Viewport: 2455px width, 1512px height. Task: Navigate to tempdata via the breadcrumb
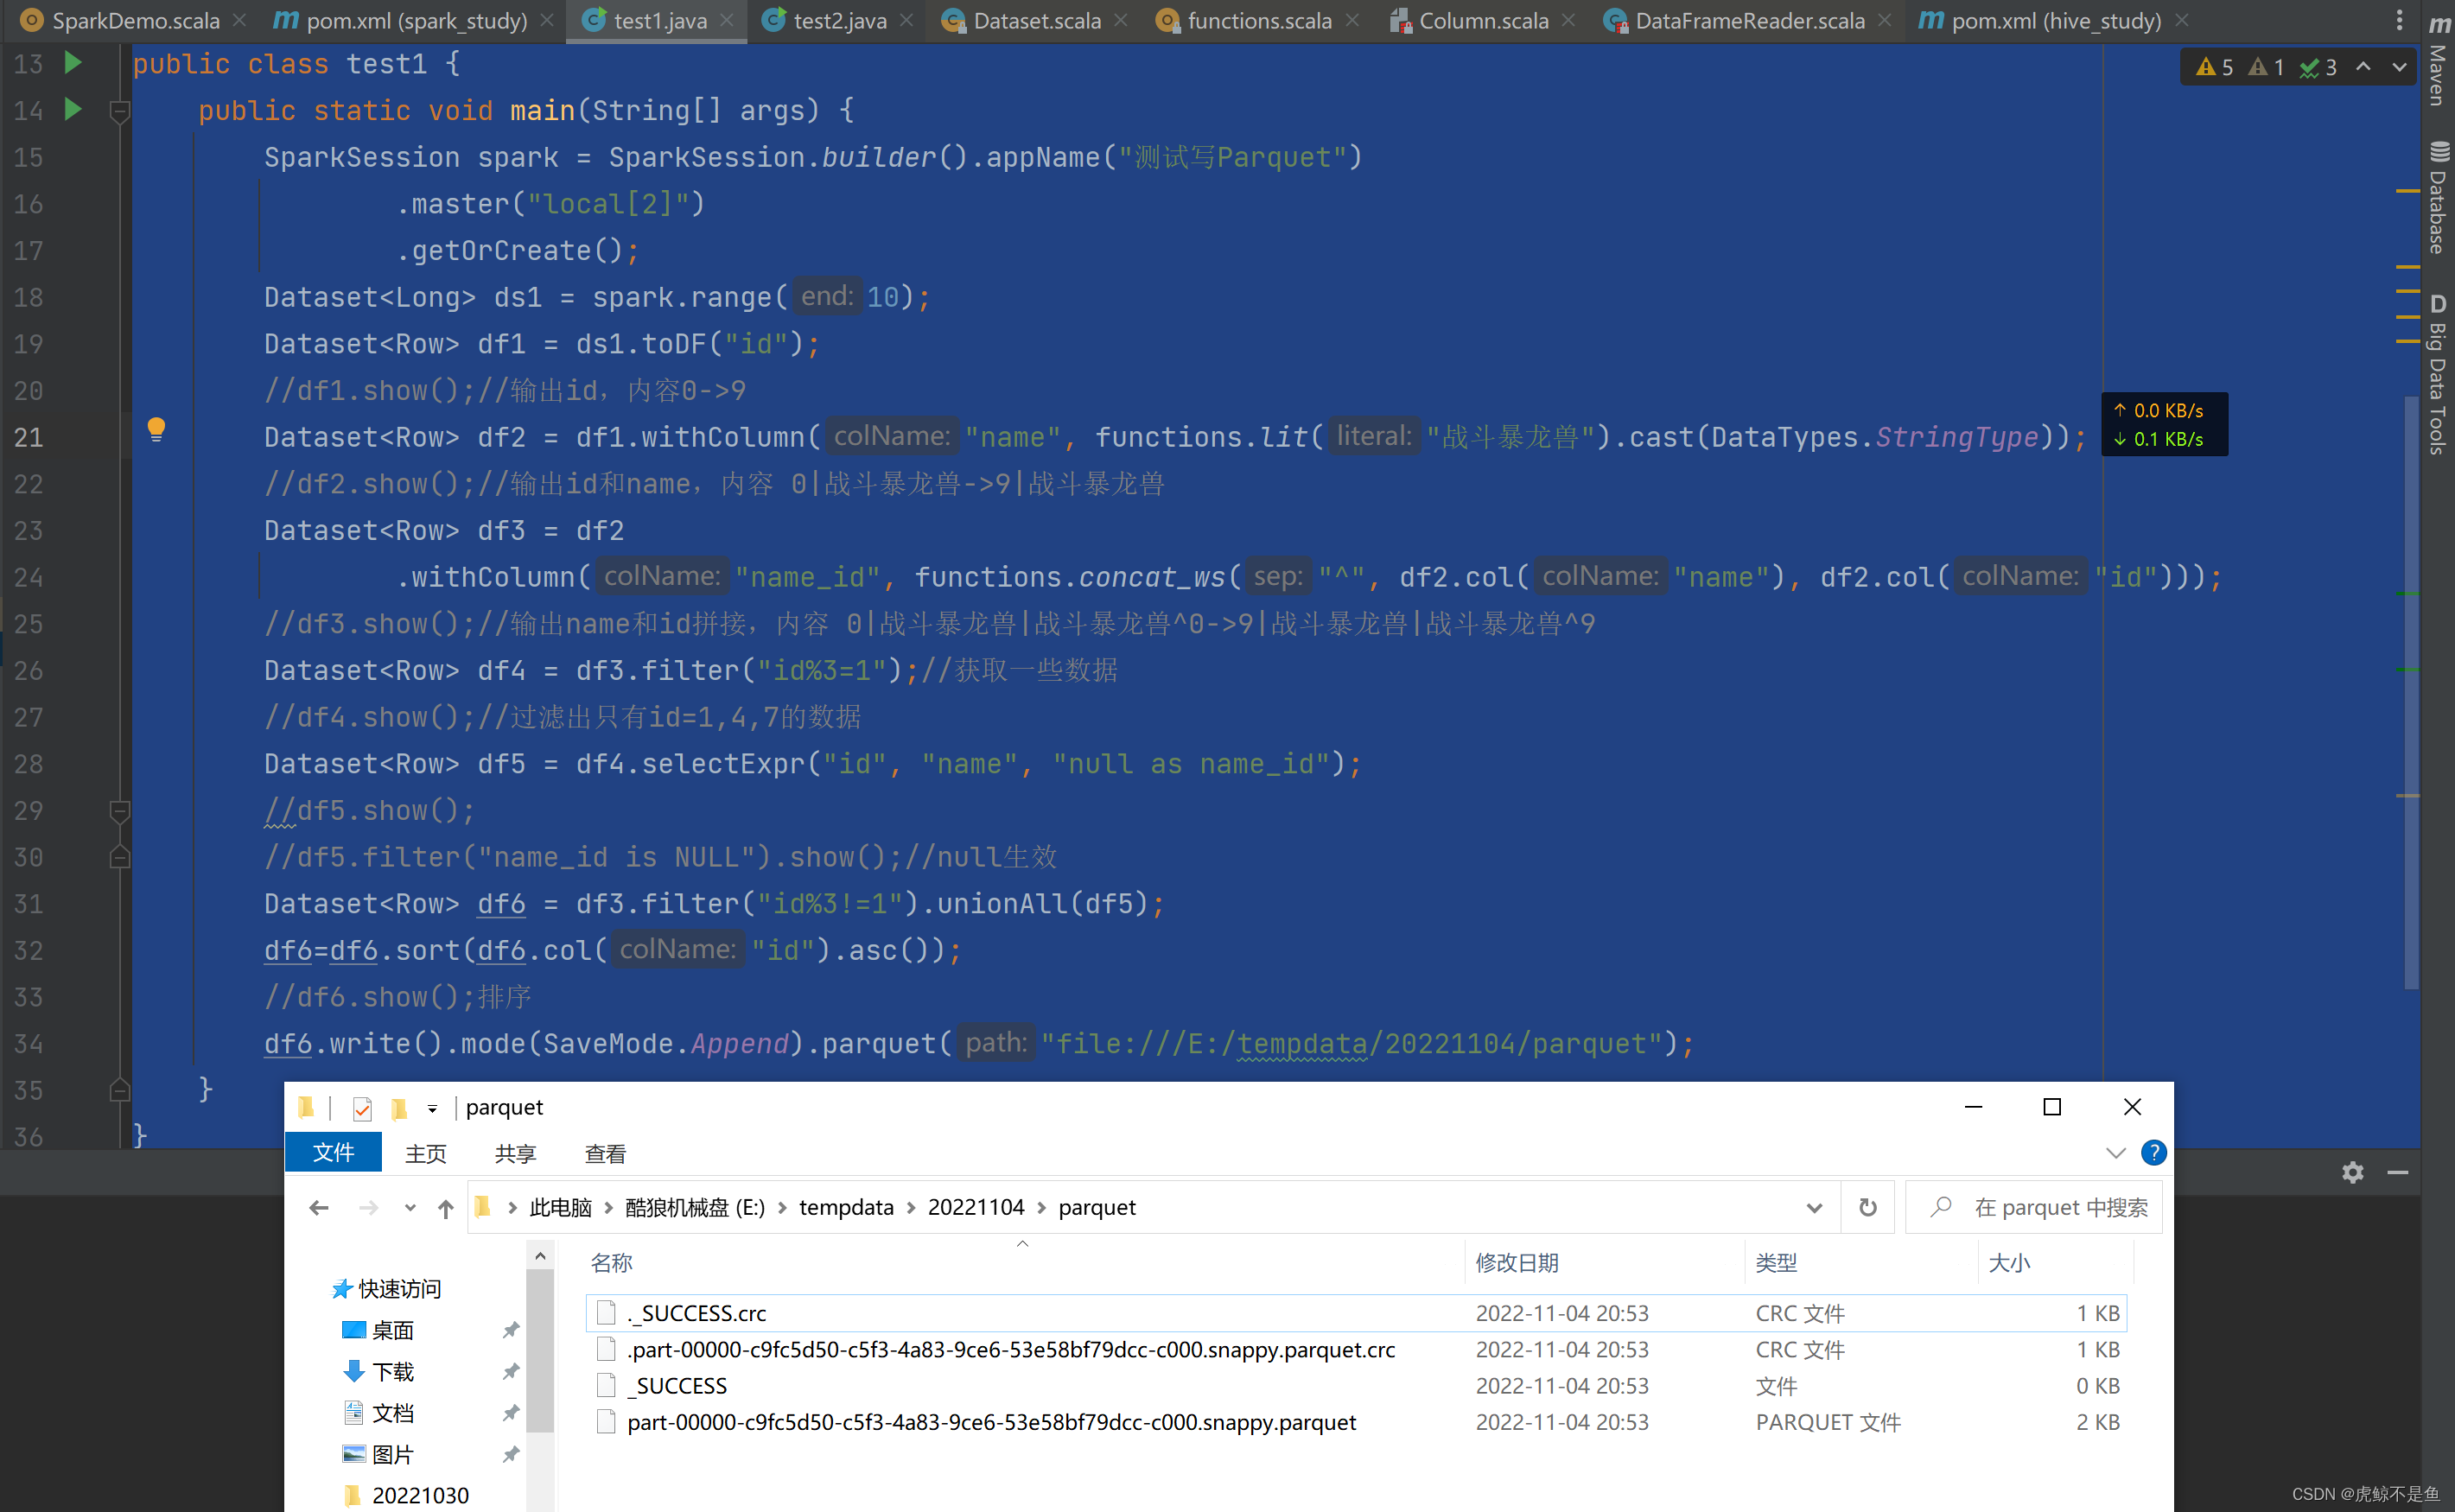click(x=846, y=1207)
